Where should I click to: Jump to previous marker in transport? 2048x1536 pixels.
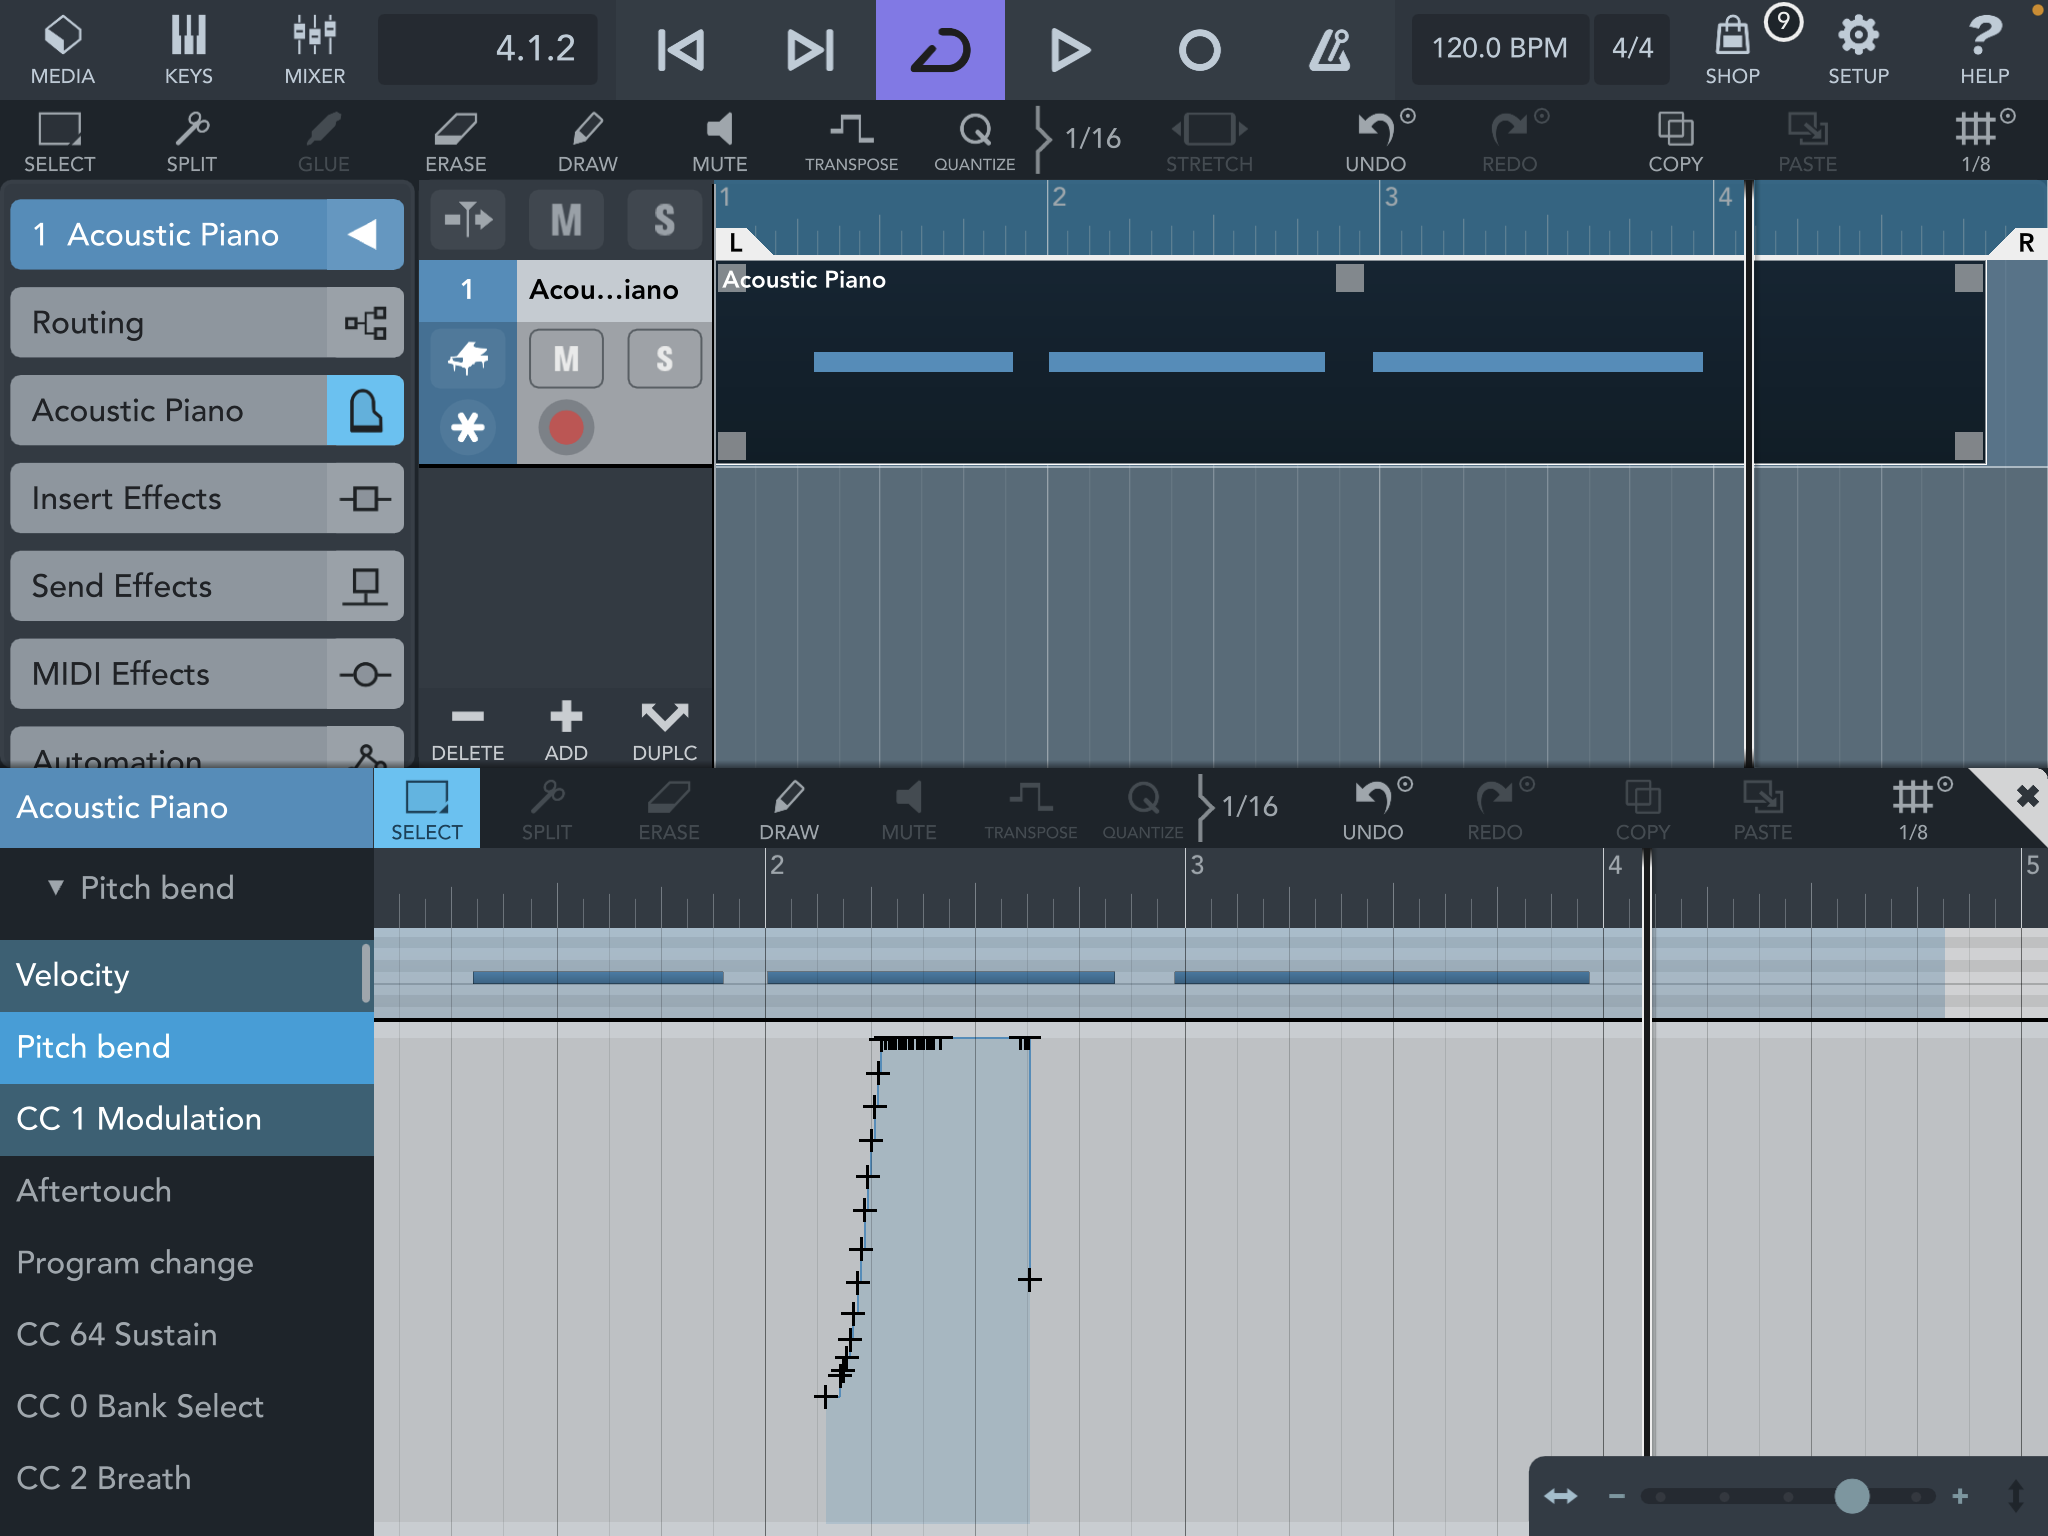pos(681,50)
